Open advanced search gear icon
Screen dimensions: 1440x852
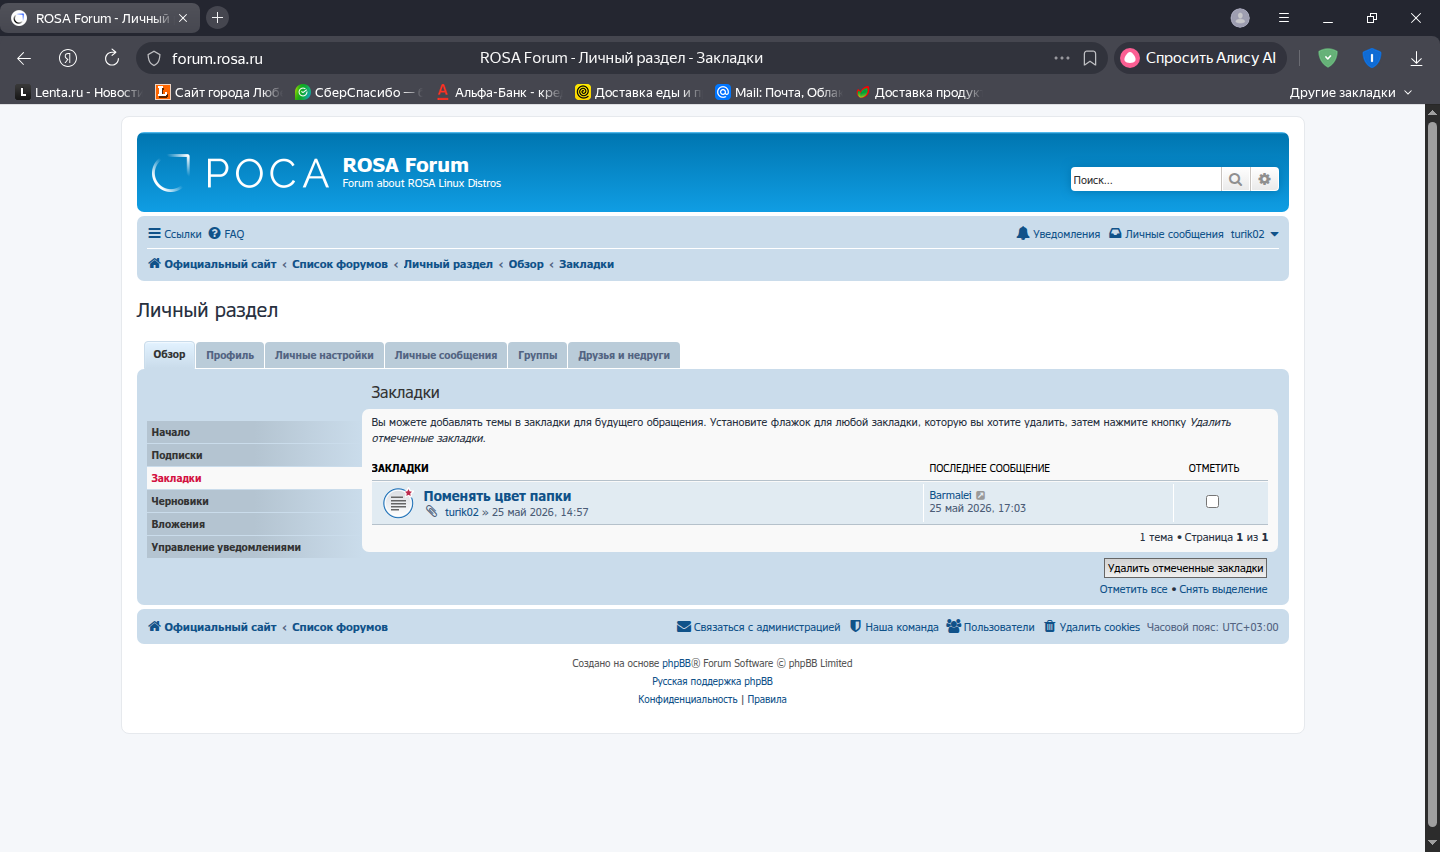(1265, 179)
